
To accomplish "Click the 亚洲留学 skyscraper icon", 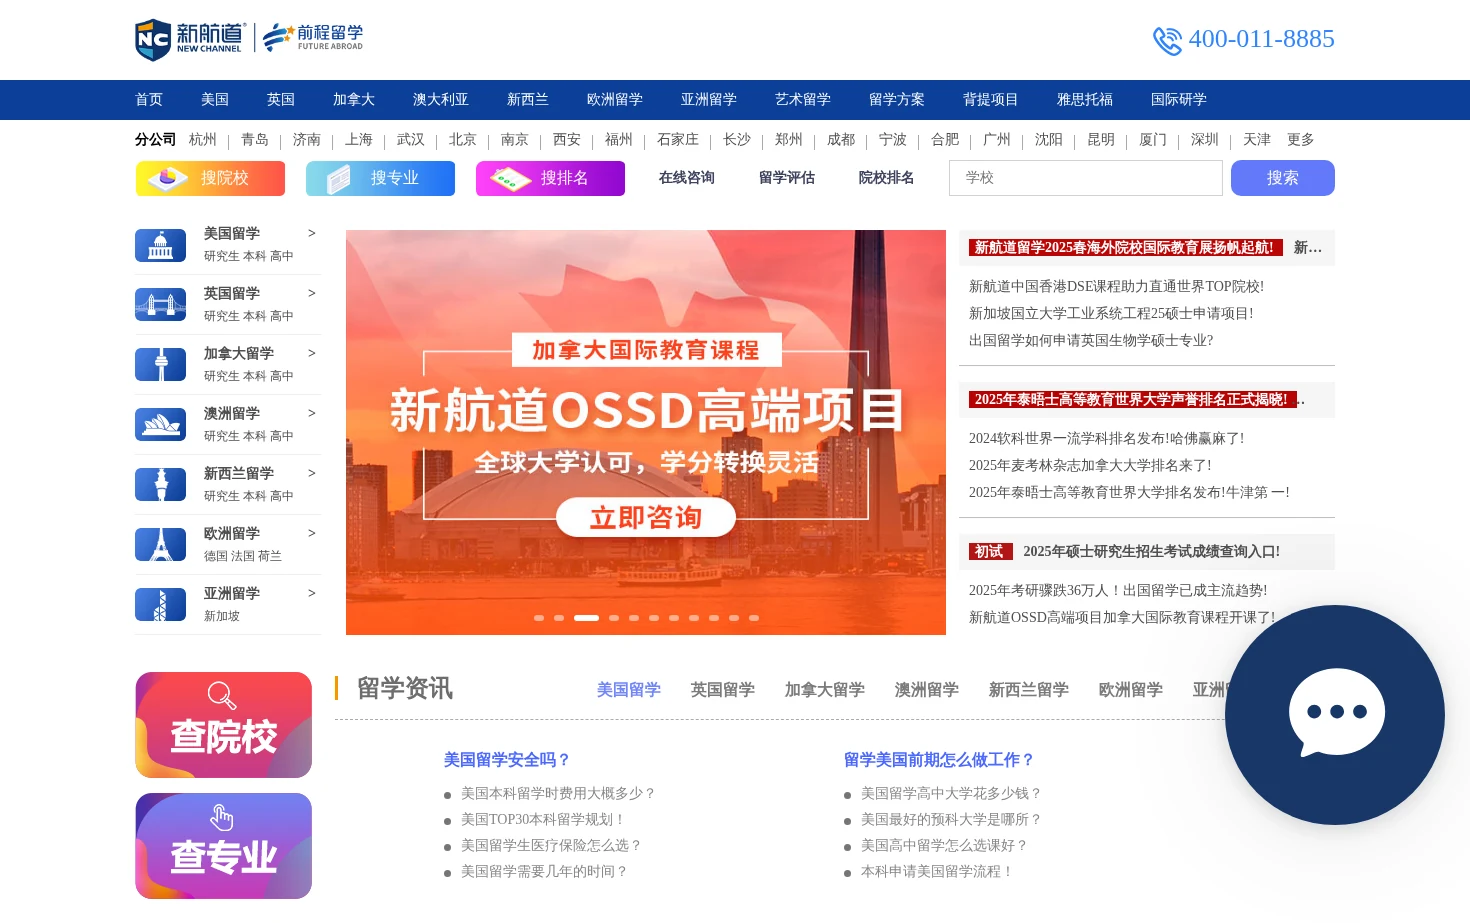I will point(161,605).
